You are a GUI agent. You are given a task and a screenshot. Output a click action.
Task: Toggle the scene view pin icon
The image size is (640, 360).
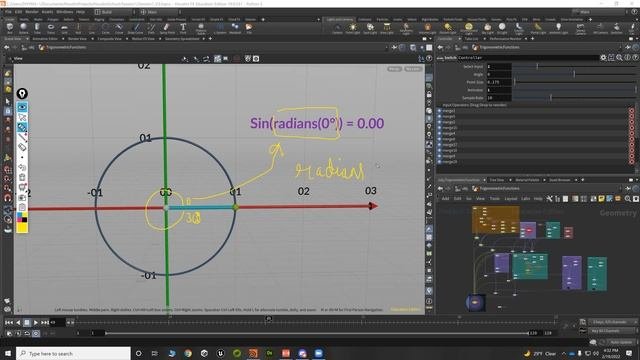click(x=394, y=47)
